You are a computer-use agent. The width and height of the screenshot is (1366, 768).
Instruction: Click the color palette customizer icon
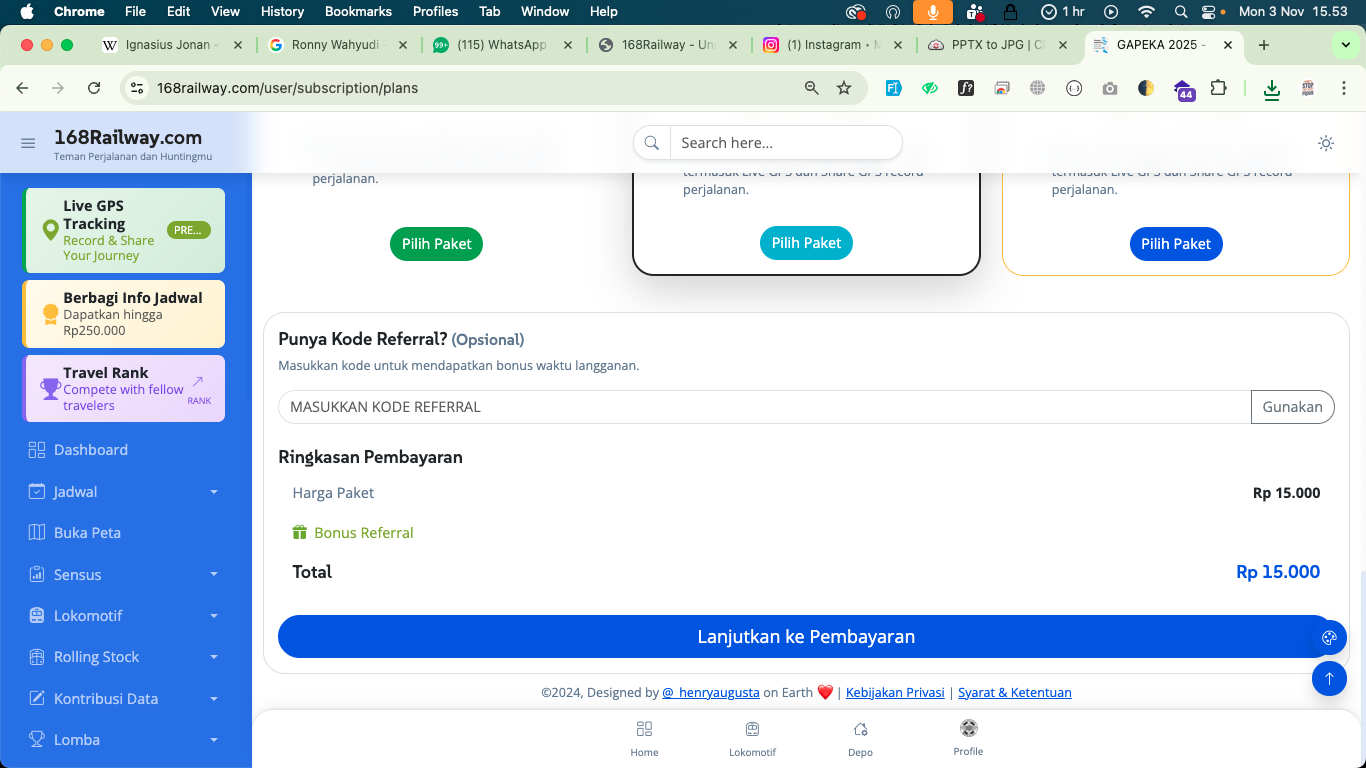tap(1329, 638)
